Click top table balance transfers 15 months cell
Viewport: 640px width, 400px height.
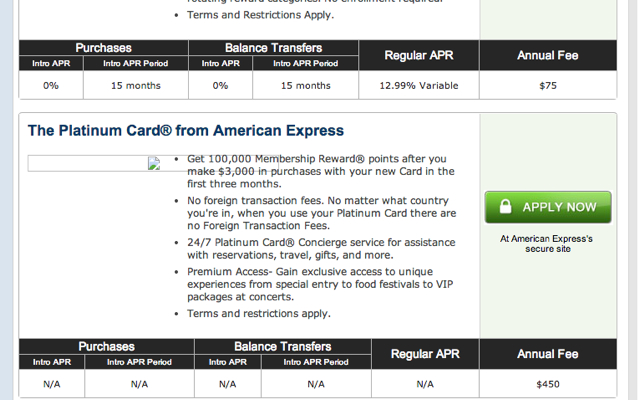pyautogui.click(x=306, y=86)
